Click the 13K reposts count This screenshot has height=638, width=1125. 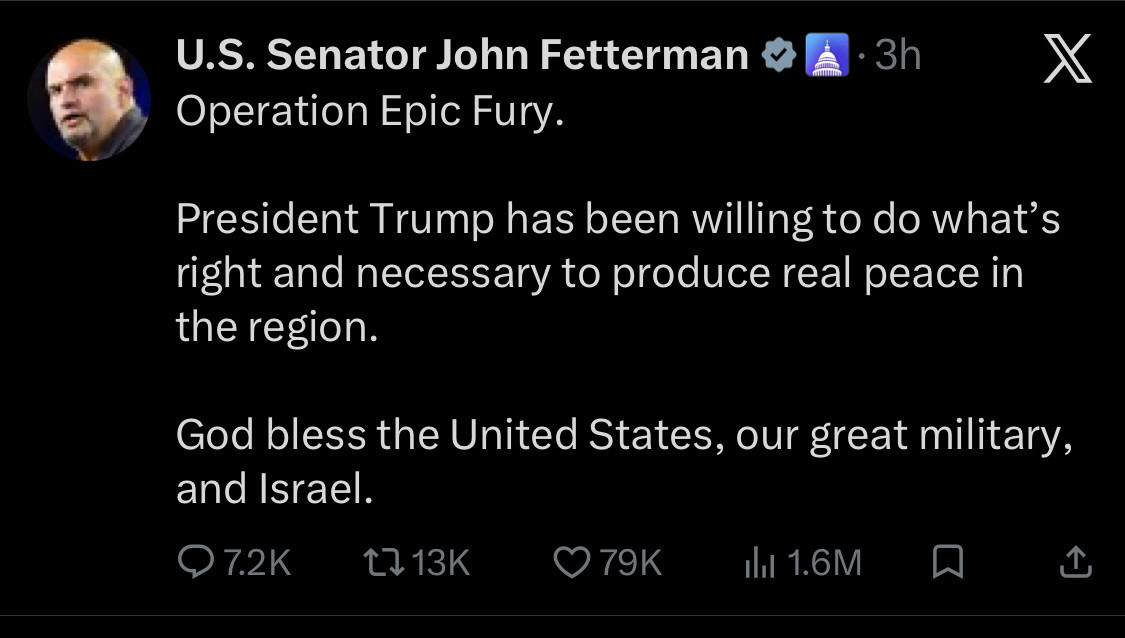pos(440,563)
